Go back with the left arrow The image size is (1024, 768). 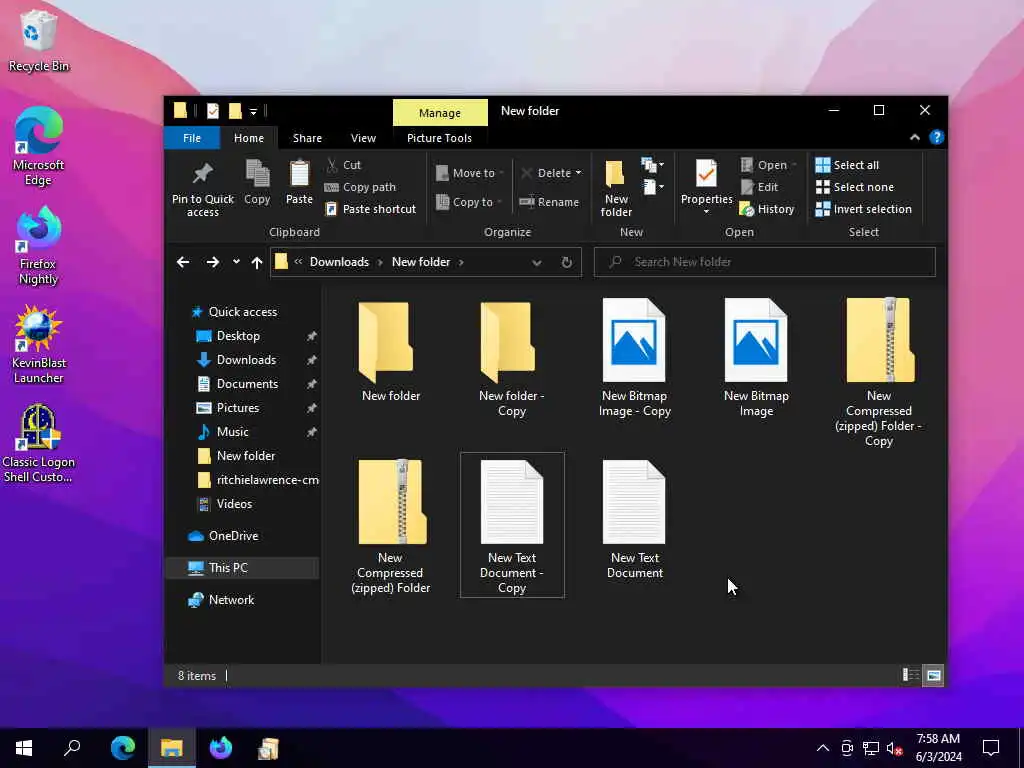pos(183,262)
